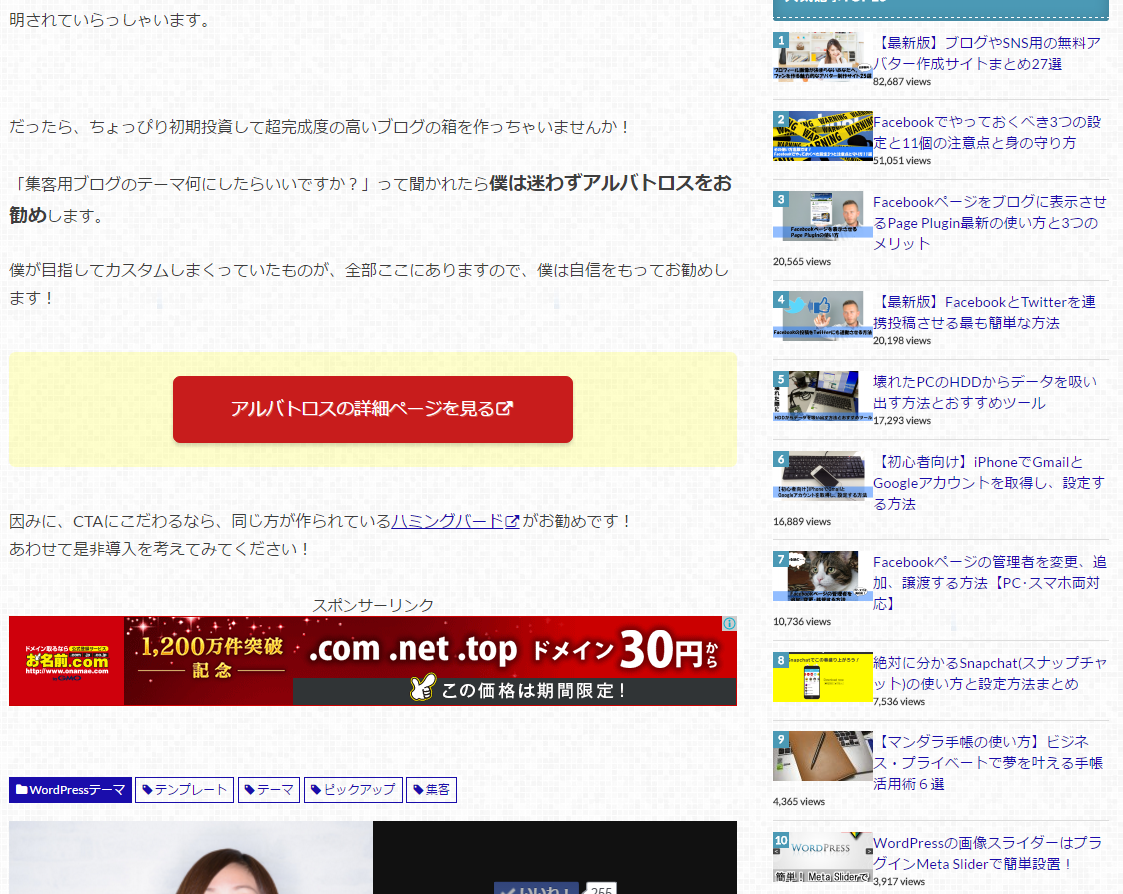Open the rank 7 cat thumbnail
The height and width of the screenshot is (894, 1123).
[x=822, y=576]
